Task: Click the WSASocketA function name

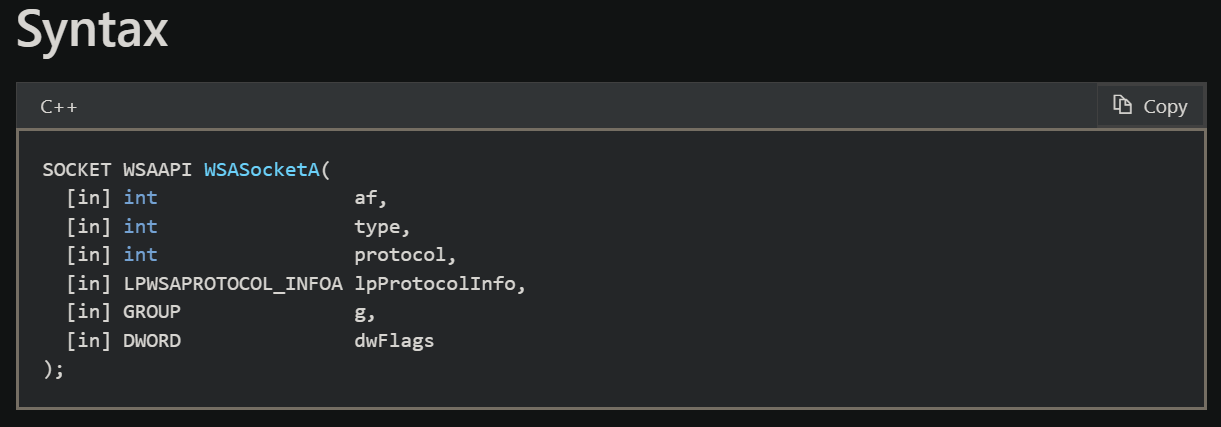Action: pos(261,169)
